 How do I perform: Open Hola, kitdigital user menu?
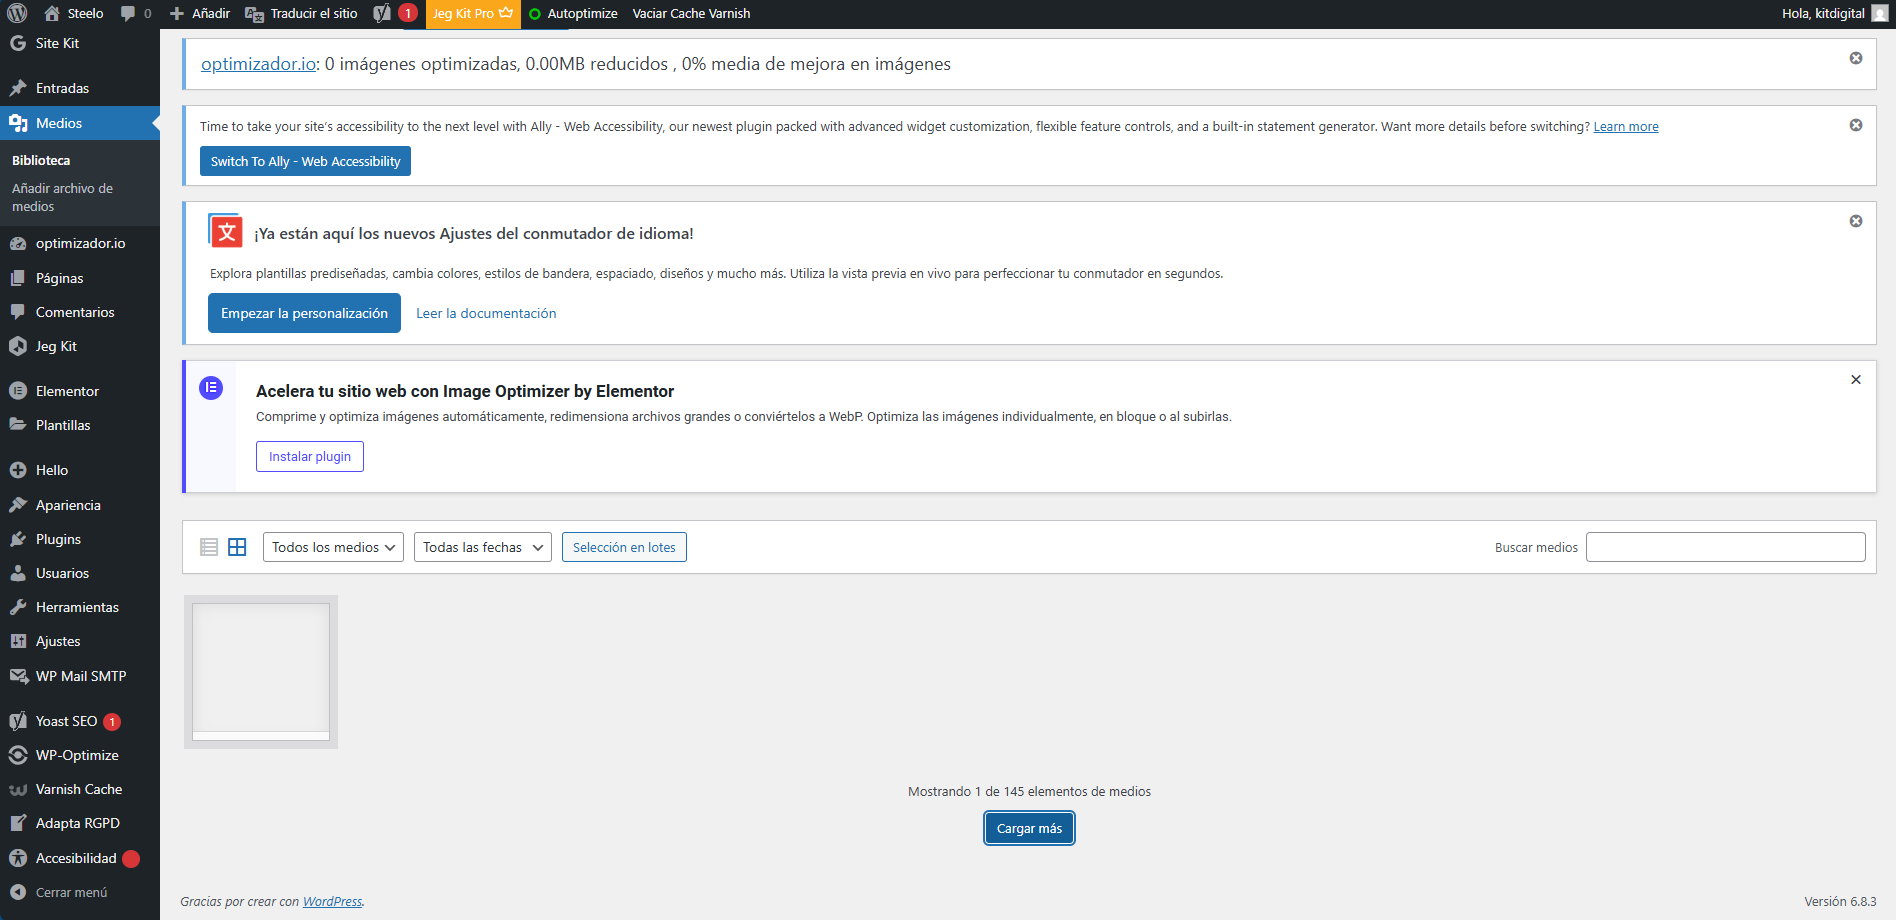[x=1832, y=13]
